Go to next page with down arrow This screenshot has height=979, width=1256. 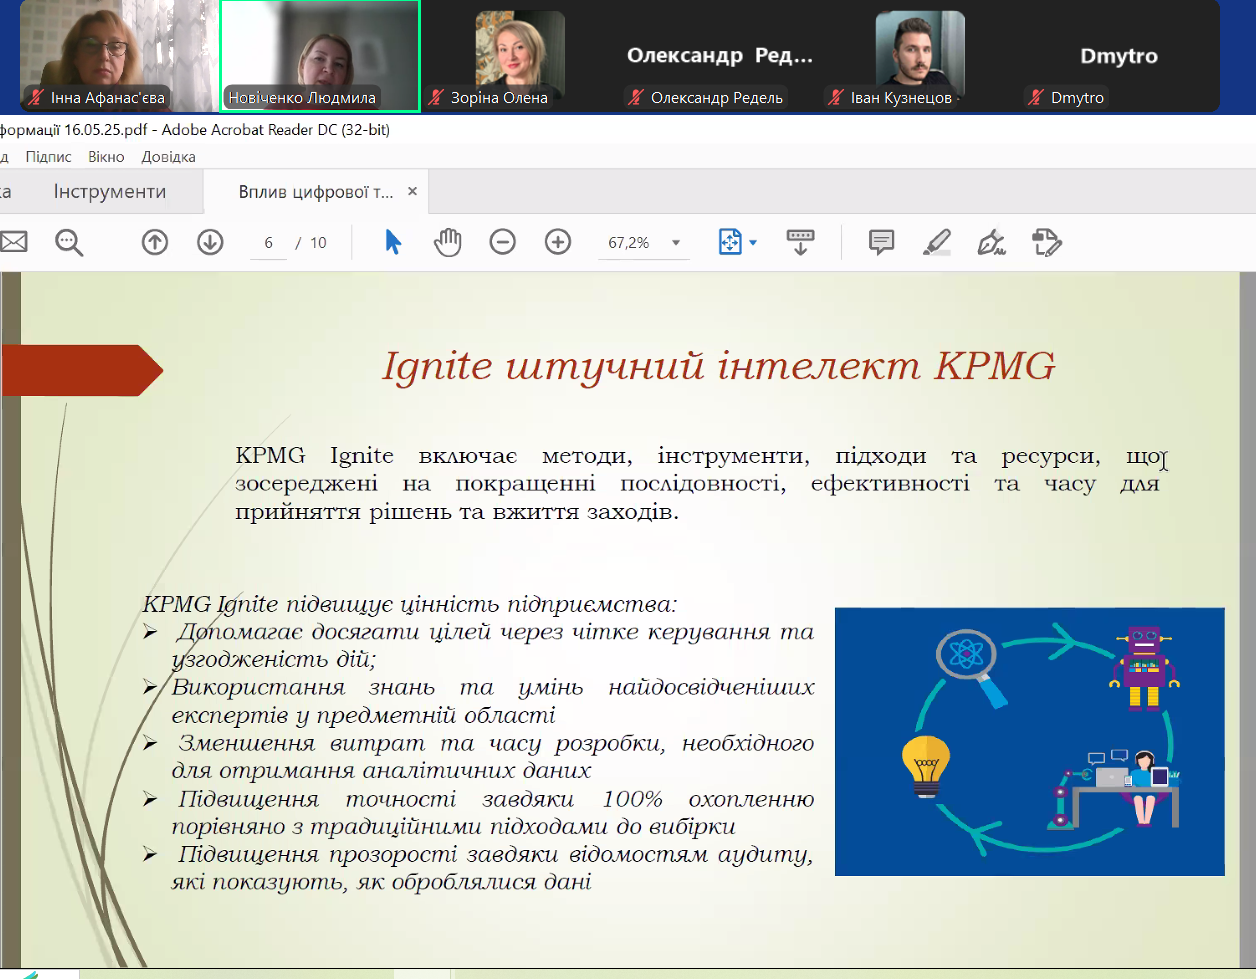210,242
